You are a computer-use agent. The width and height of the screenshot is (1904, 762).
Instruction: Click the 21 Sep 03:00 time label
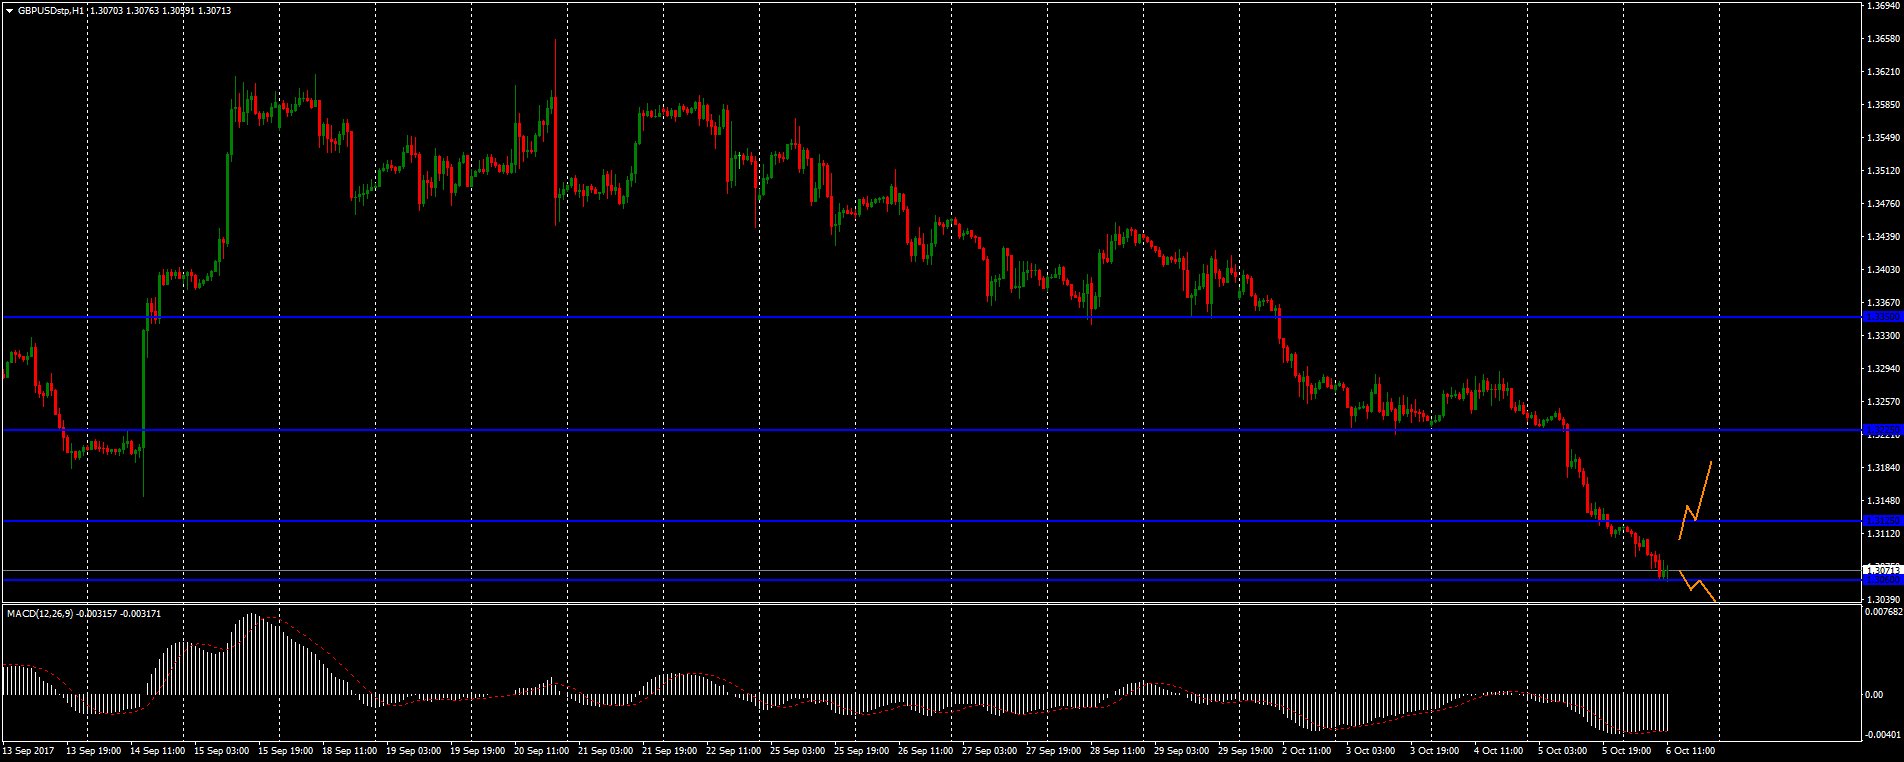[607, 749]
